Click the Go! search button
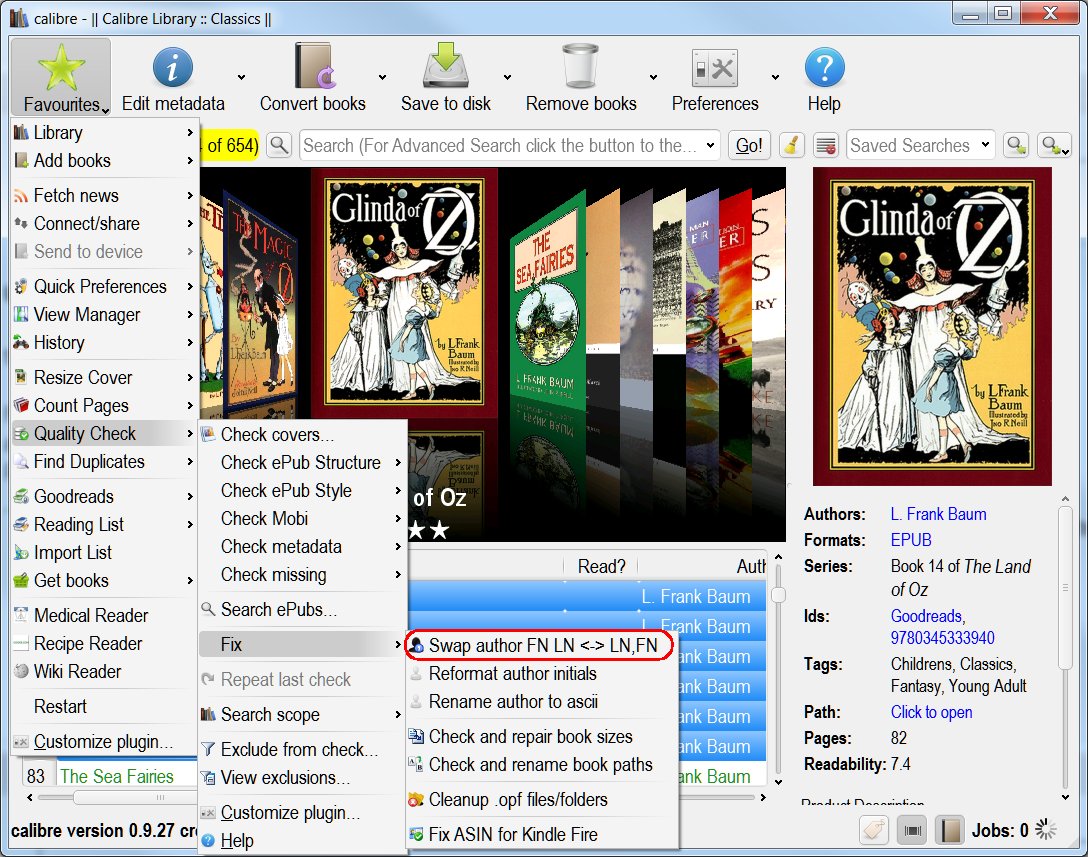Viewport: 1088px width, 857px height. (x=749, y=145)
